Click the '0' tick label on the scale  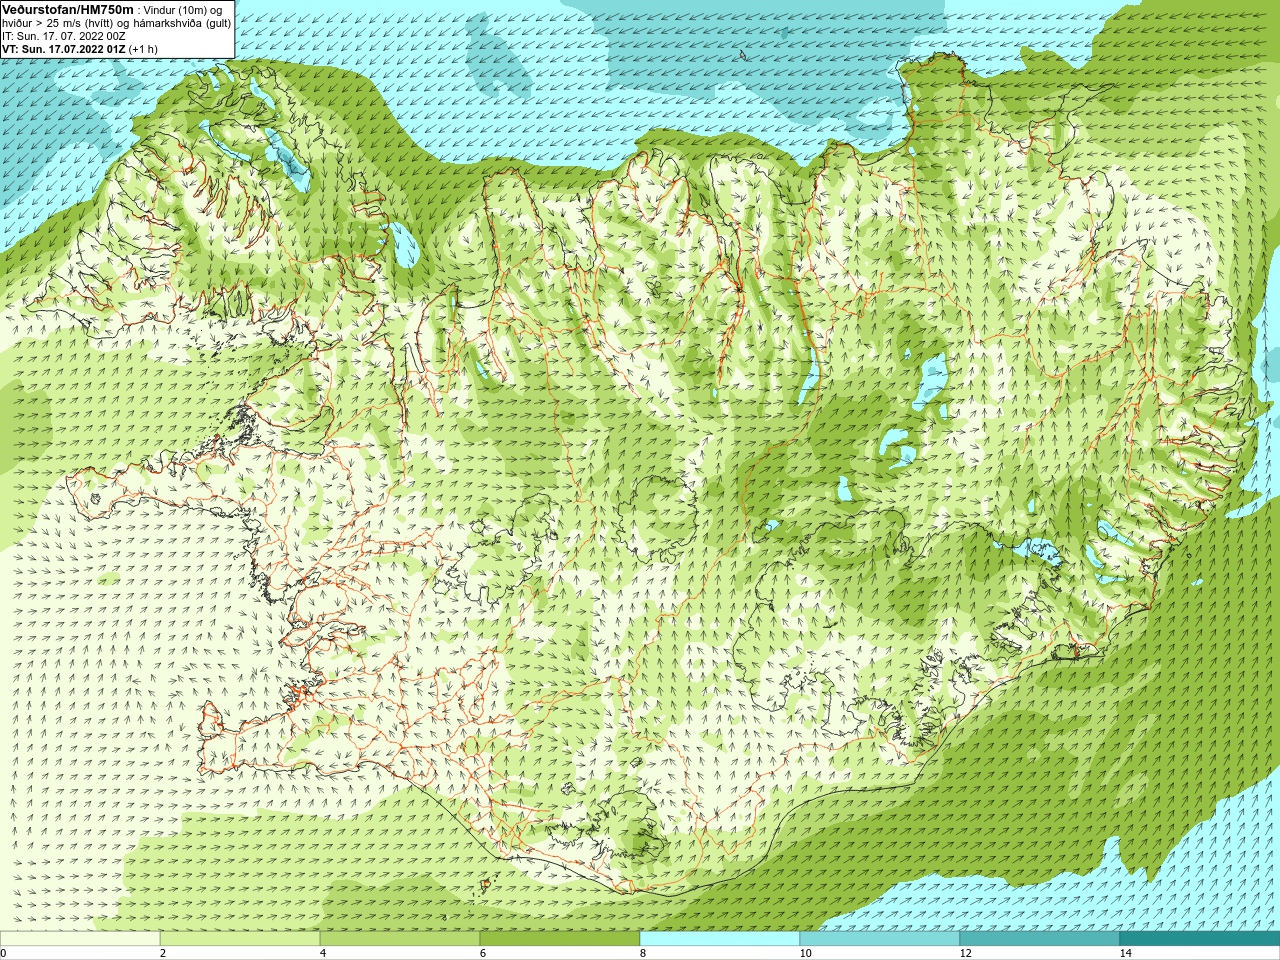tap(4, 953)
